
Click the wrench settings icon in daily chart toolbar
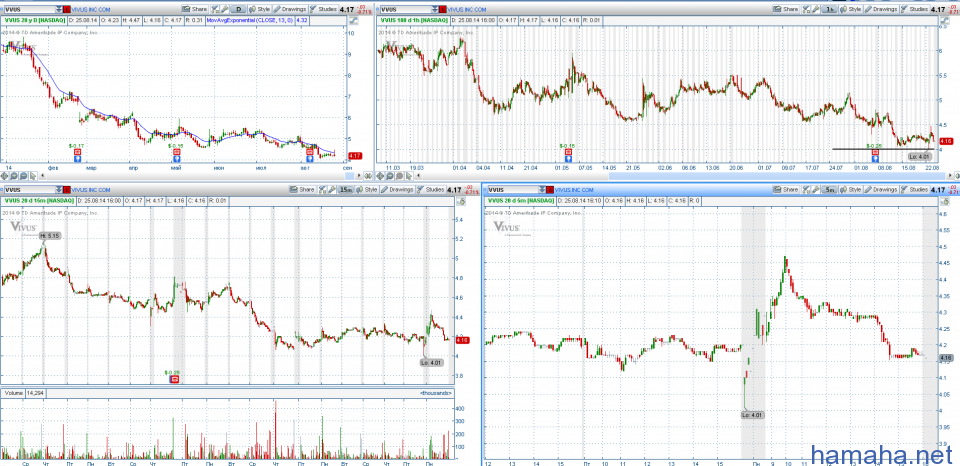pyautogui.click(x=224, y=9)
